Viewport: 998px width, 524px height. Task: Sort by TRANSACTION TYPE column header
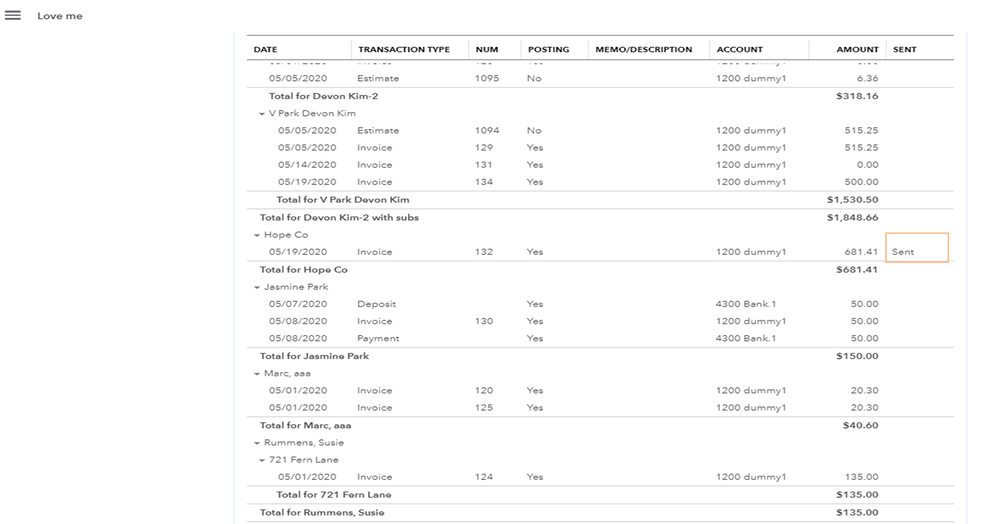(404, 49)
